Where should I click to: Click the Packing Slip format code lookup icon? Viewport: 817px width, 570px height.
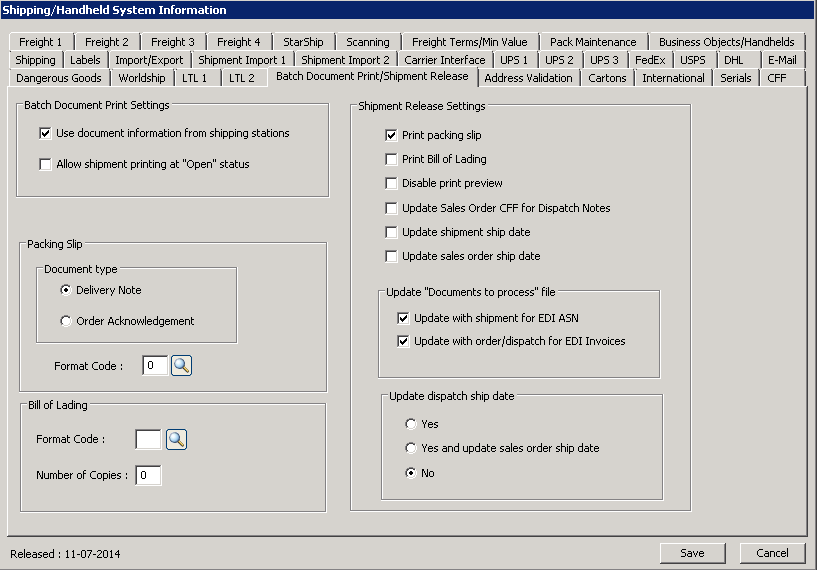coord(181,366)
